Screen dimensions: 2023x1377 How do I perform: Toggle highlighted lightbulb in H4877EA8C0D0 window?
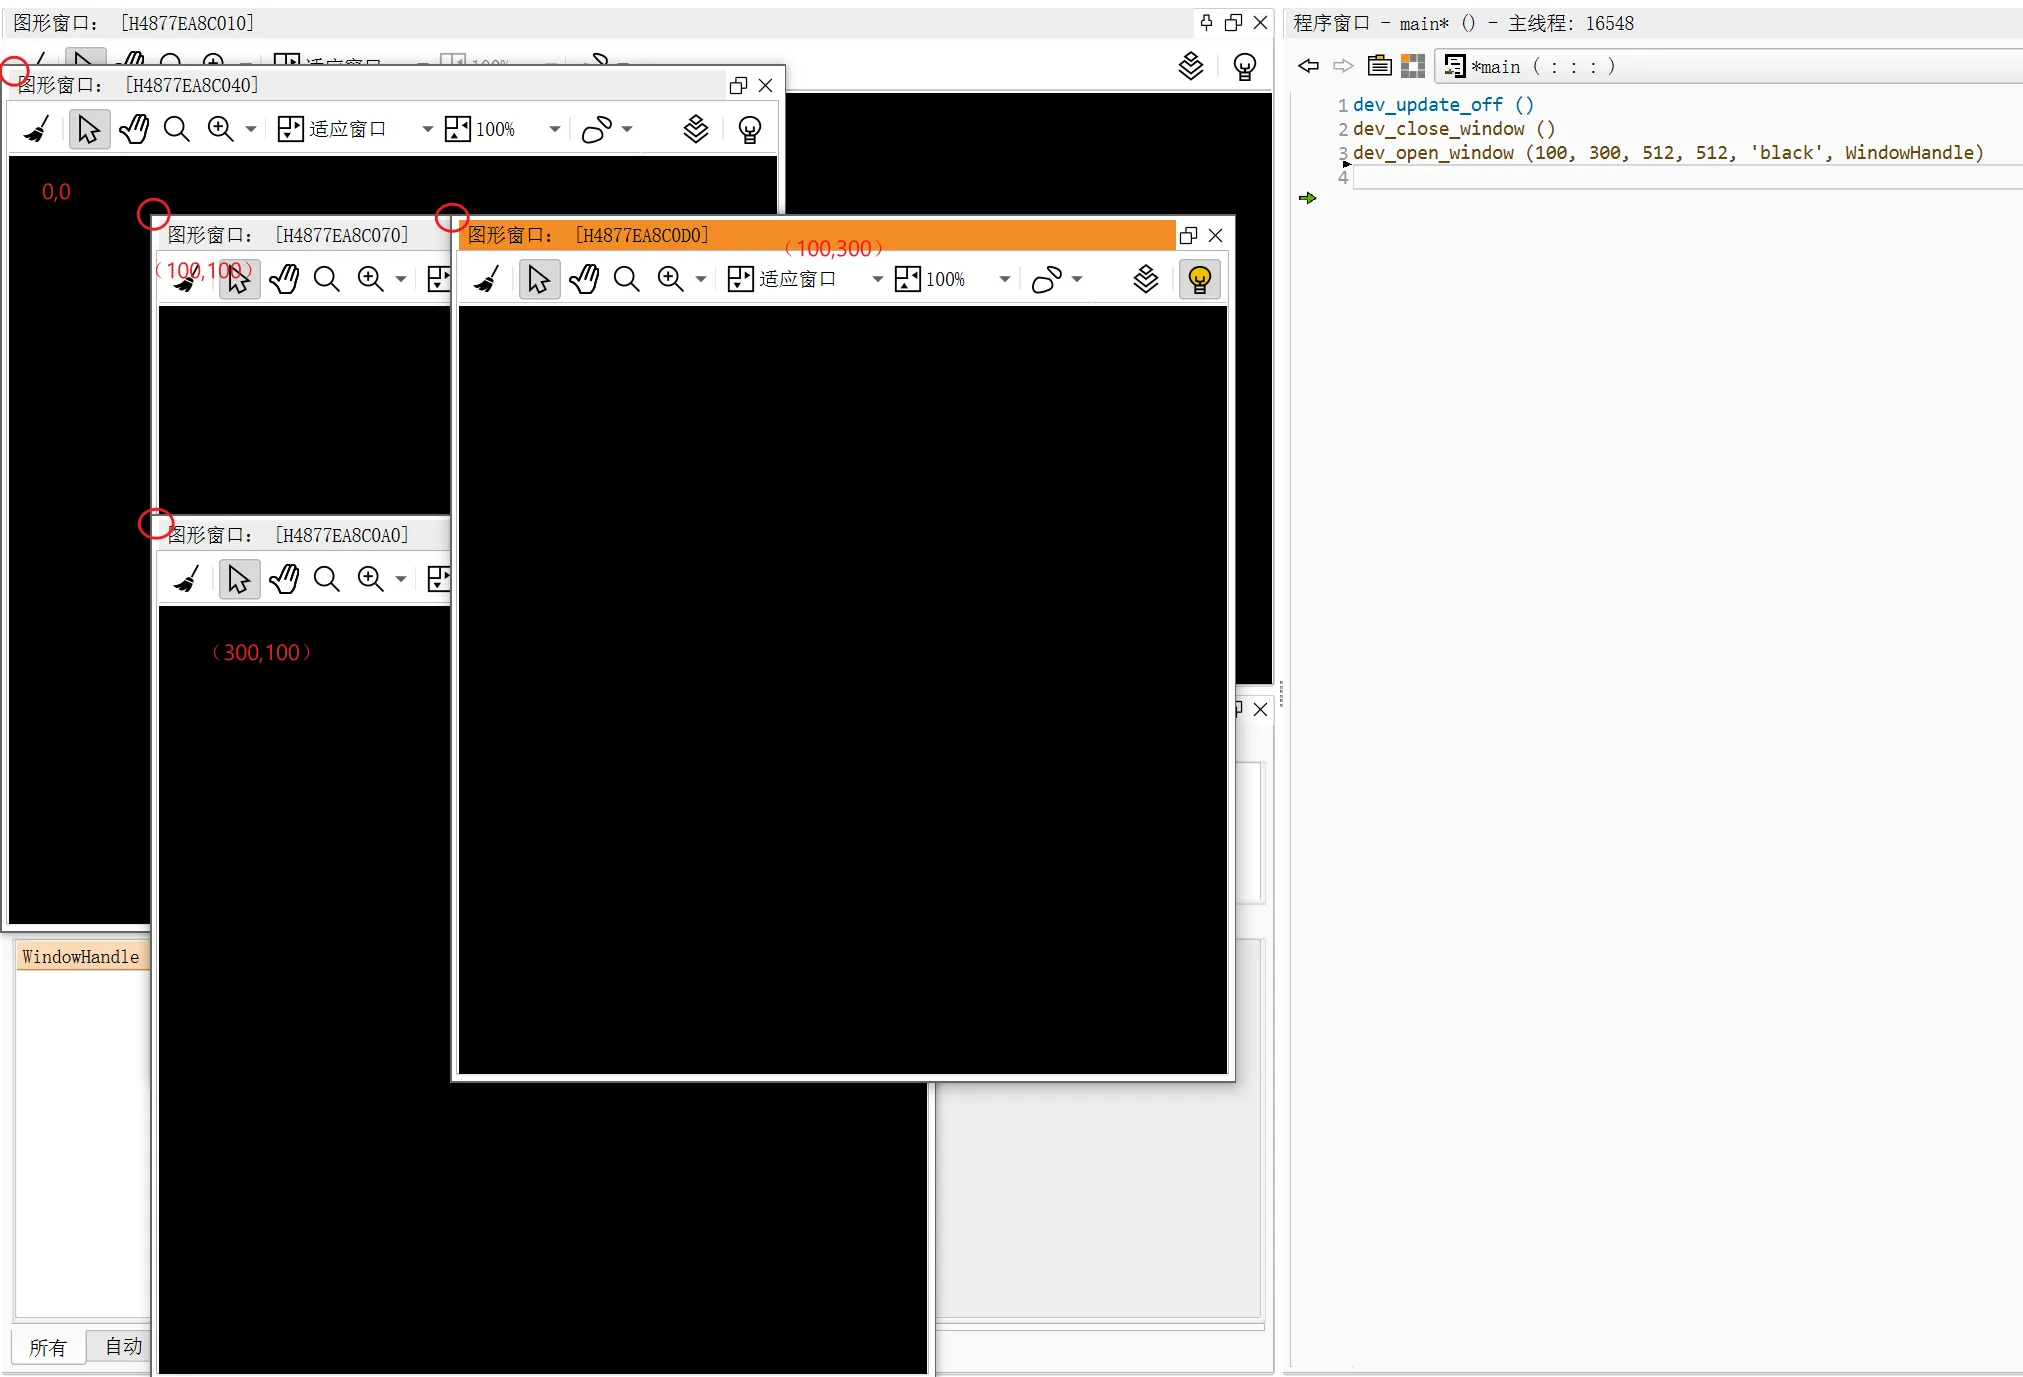[1200, 279]
